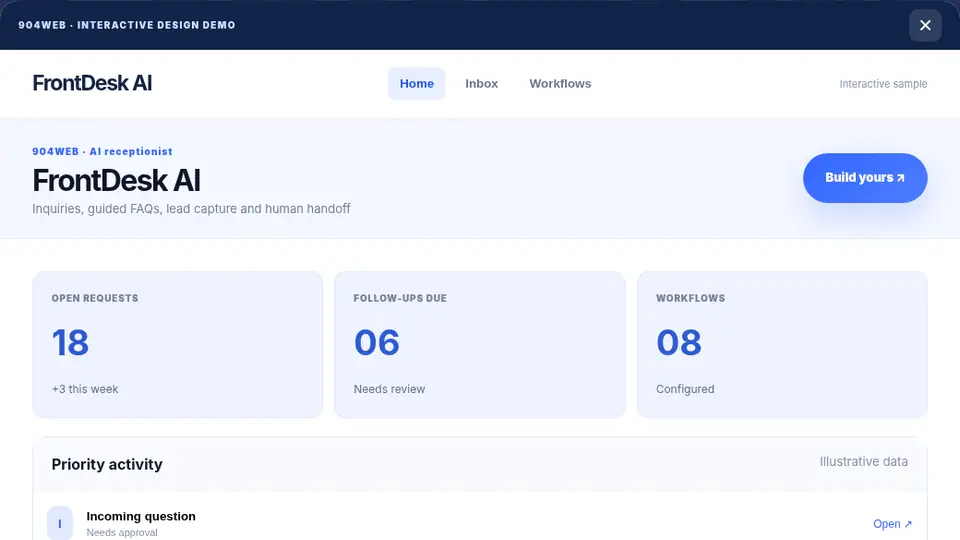Screen dimensions: 960x540
Task: Click the +3 this week text
Action: 85,389
